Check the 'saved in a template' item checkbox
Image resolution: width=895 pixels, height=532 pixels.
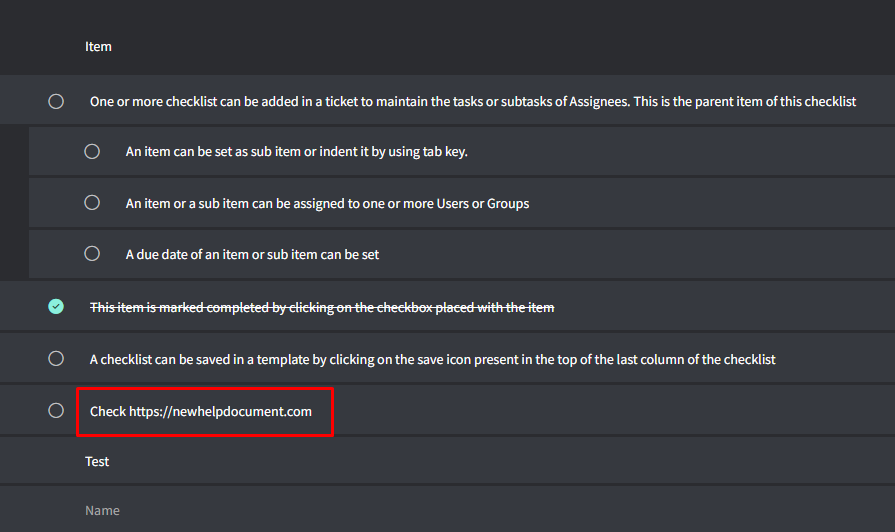tap(56, 358)
